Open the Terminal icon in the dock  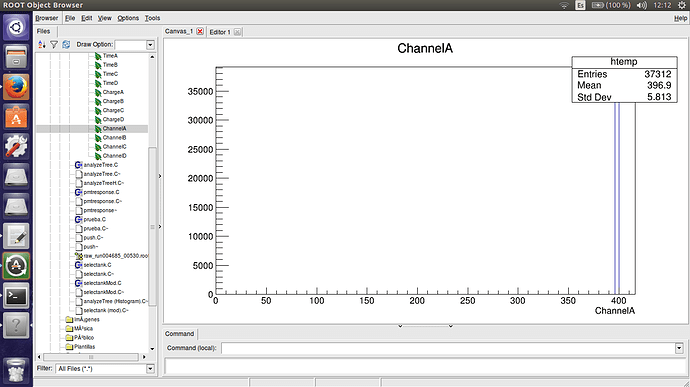click(16, 295)
